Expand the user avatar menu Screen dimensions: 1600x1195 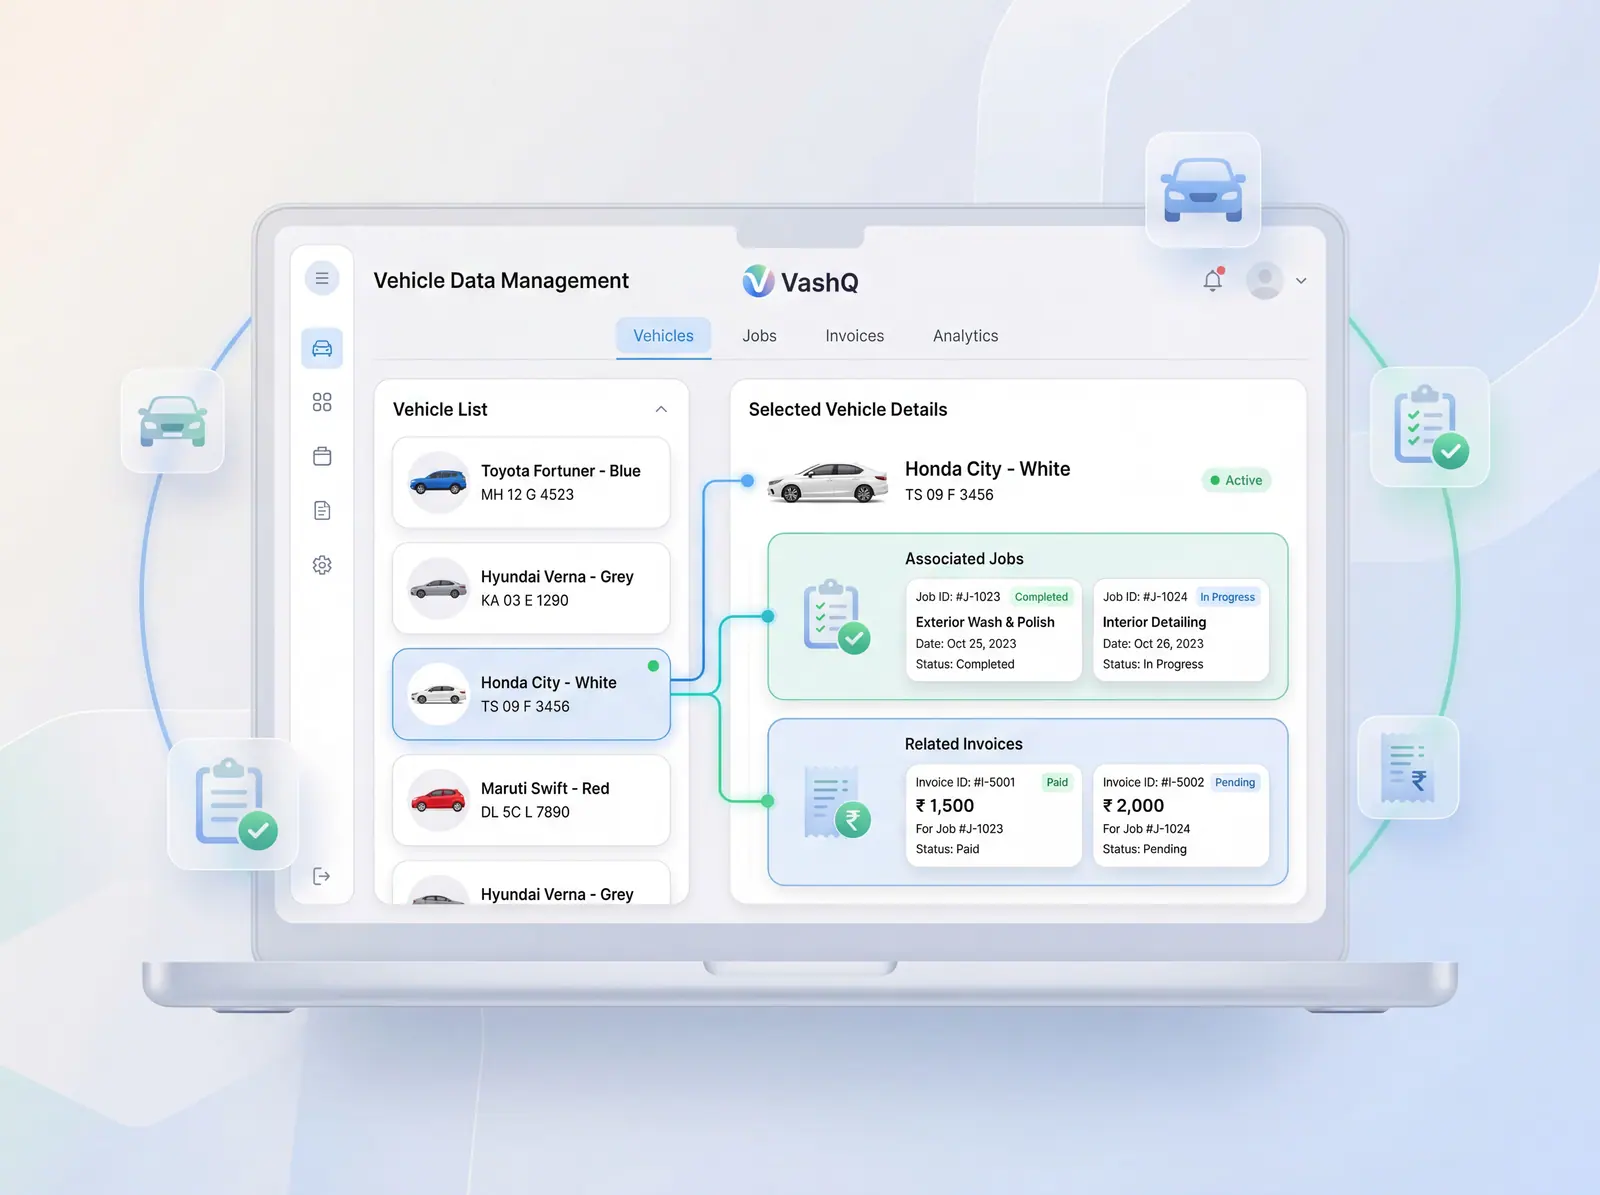(x=1264, y=281)
